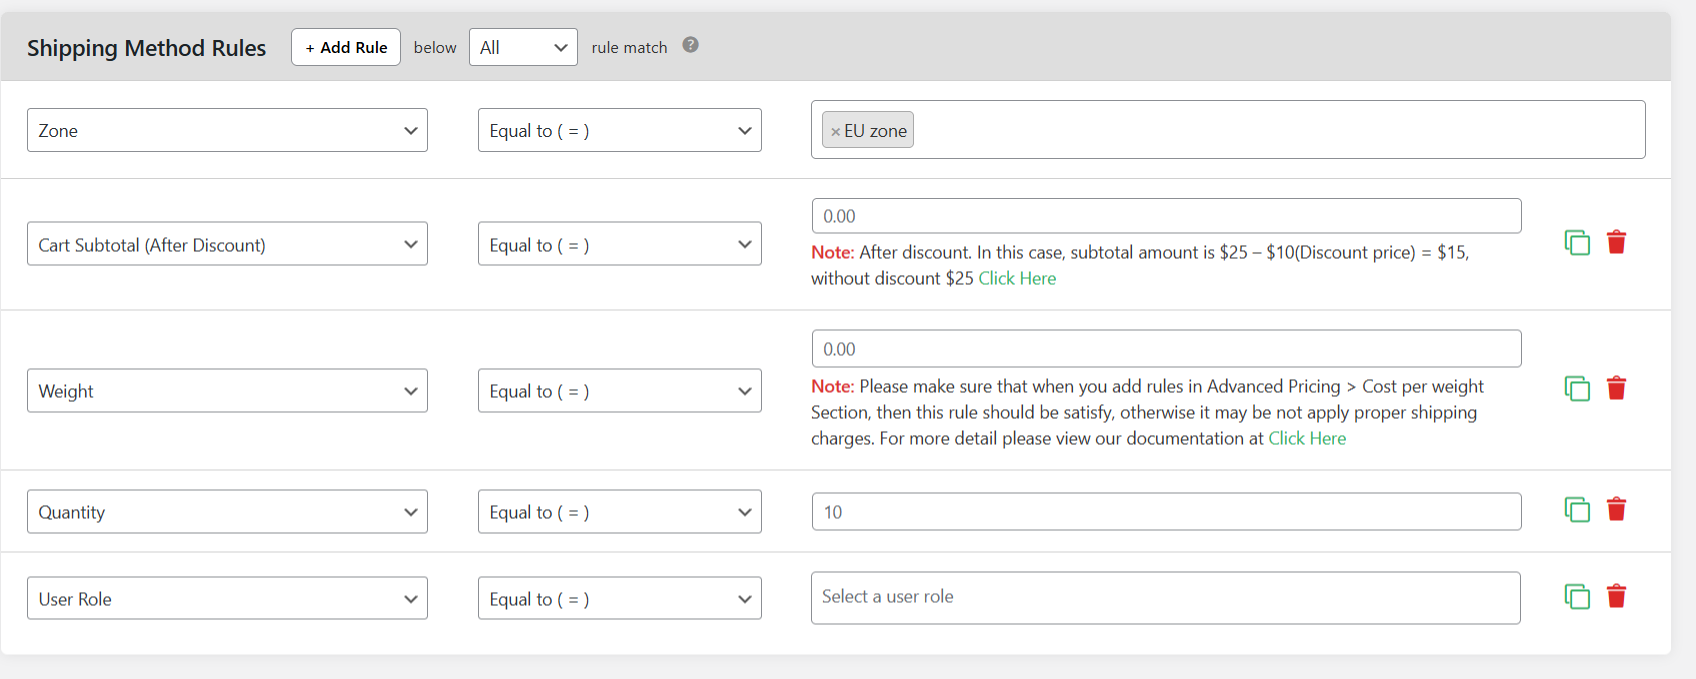Delete the Cart Subtotal rule
Screen dimensions: 1696x679
tap(1616, 242)
